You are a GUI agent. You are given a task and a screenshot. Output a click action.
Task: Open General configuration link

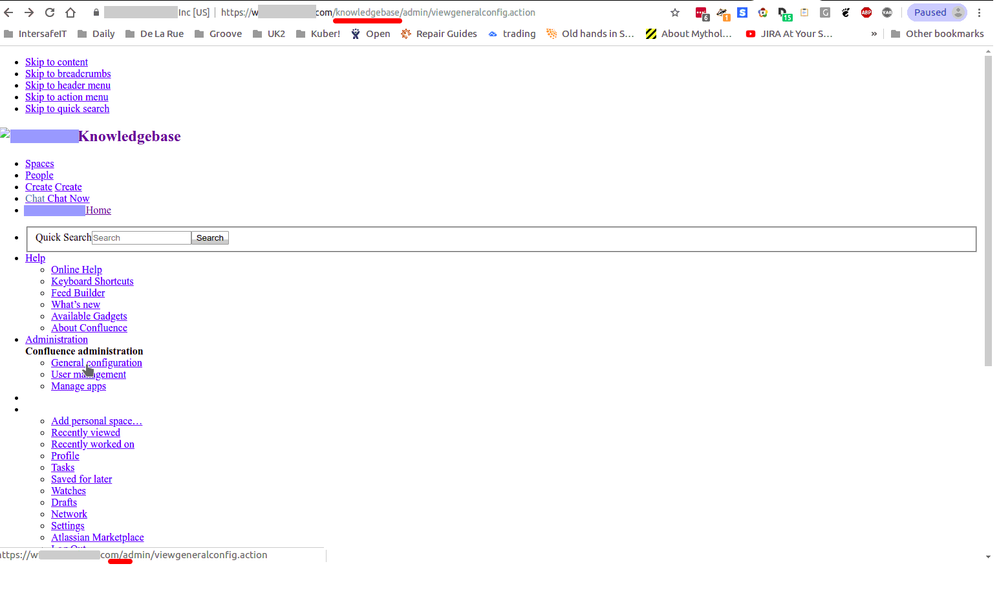click(x=97, y=363)
